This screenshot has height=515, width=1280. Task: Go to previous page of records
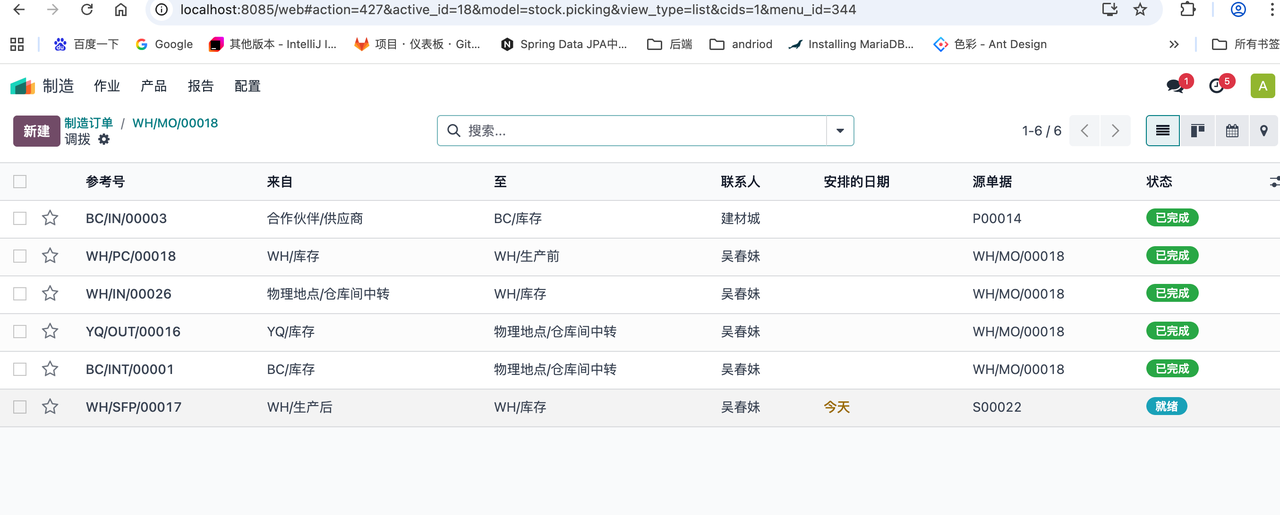point(1085,131)
